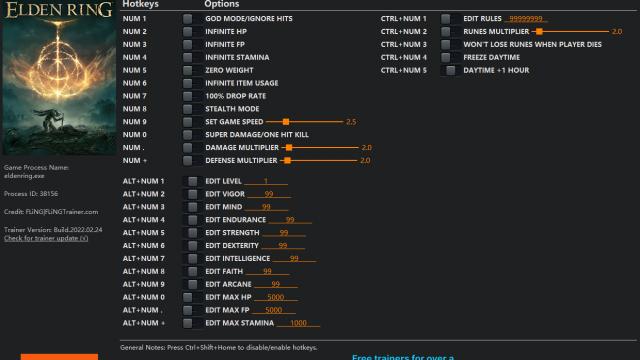Toggle Edit Mind option

click(192, 207)
